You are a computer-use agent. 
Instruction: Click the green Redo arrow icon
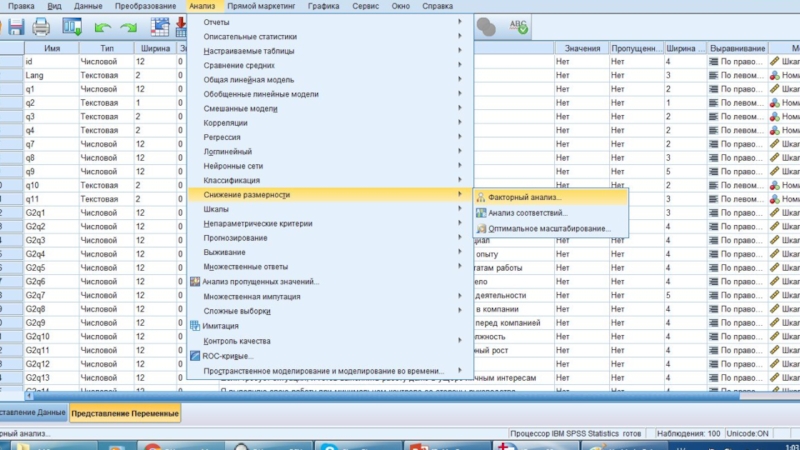point(128,27)
